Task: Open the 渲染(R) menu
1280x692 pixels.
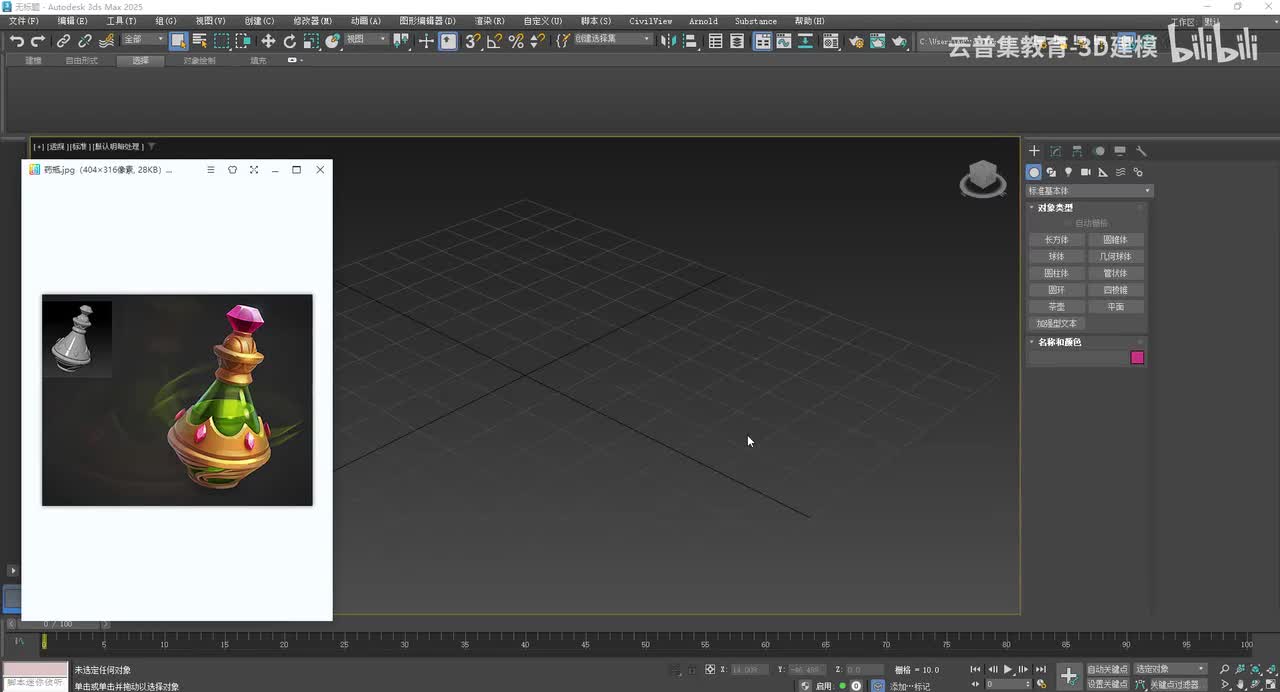Action: tap(489, 21)
